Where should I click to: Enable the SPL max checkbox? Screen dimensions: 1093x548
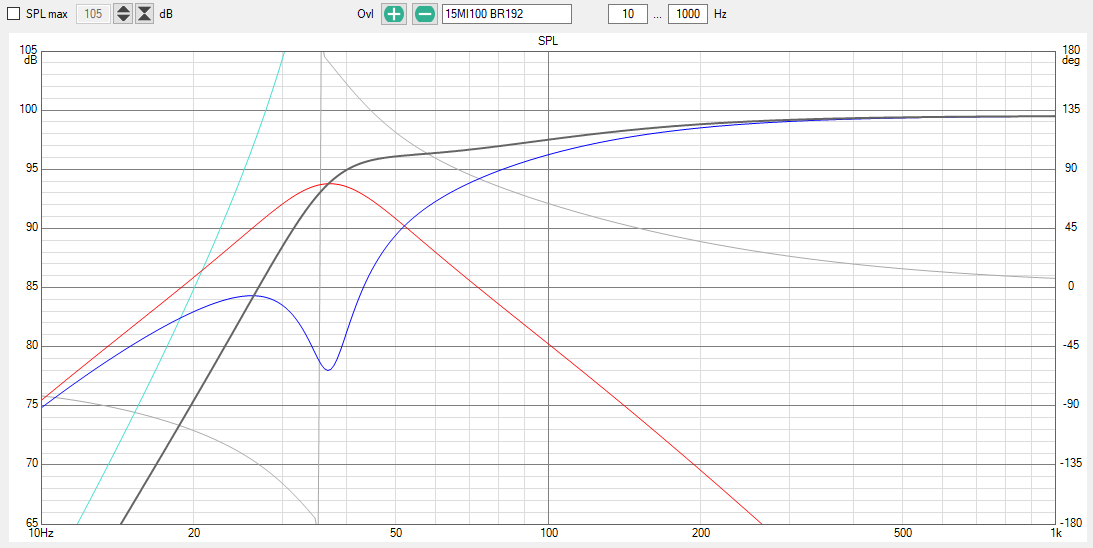pyautogui.click(x=13, y=14)
